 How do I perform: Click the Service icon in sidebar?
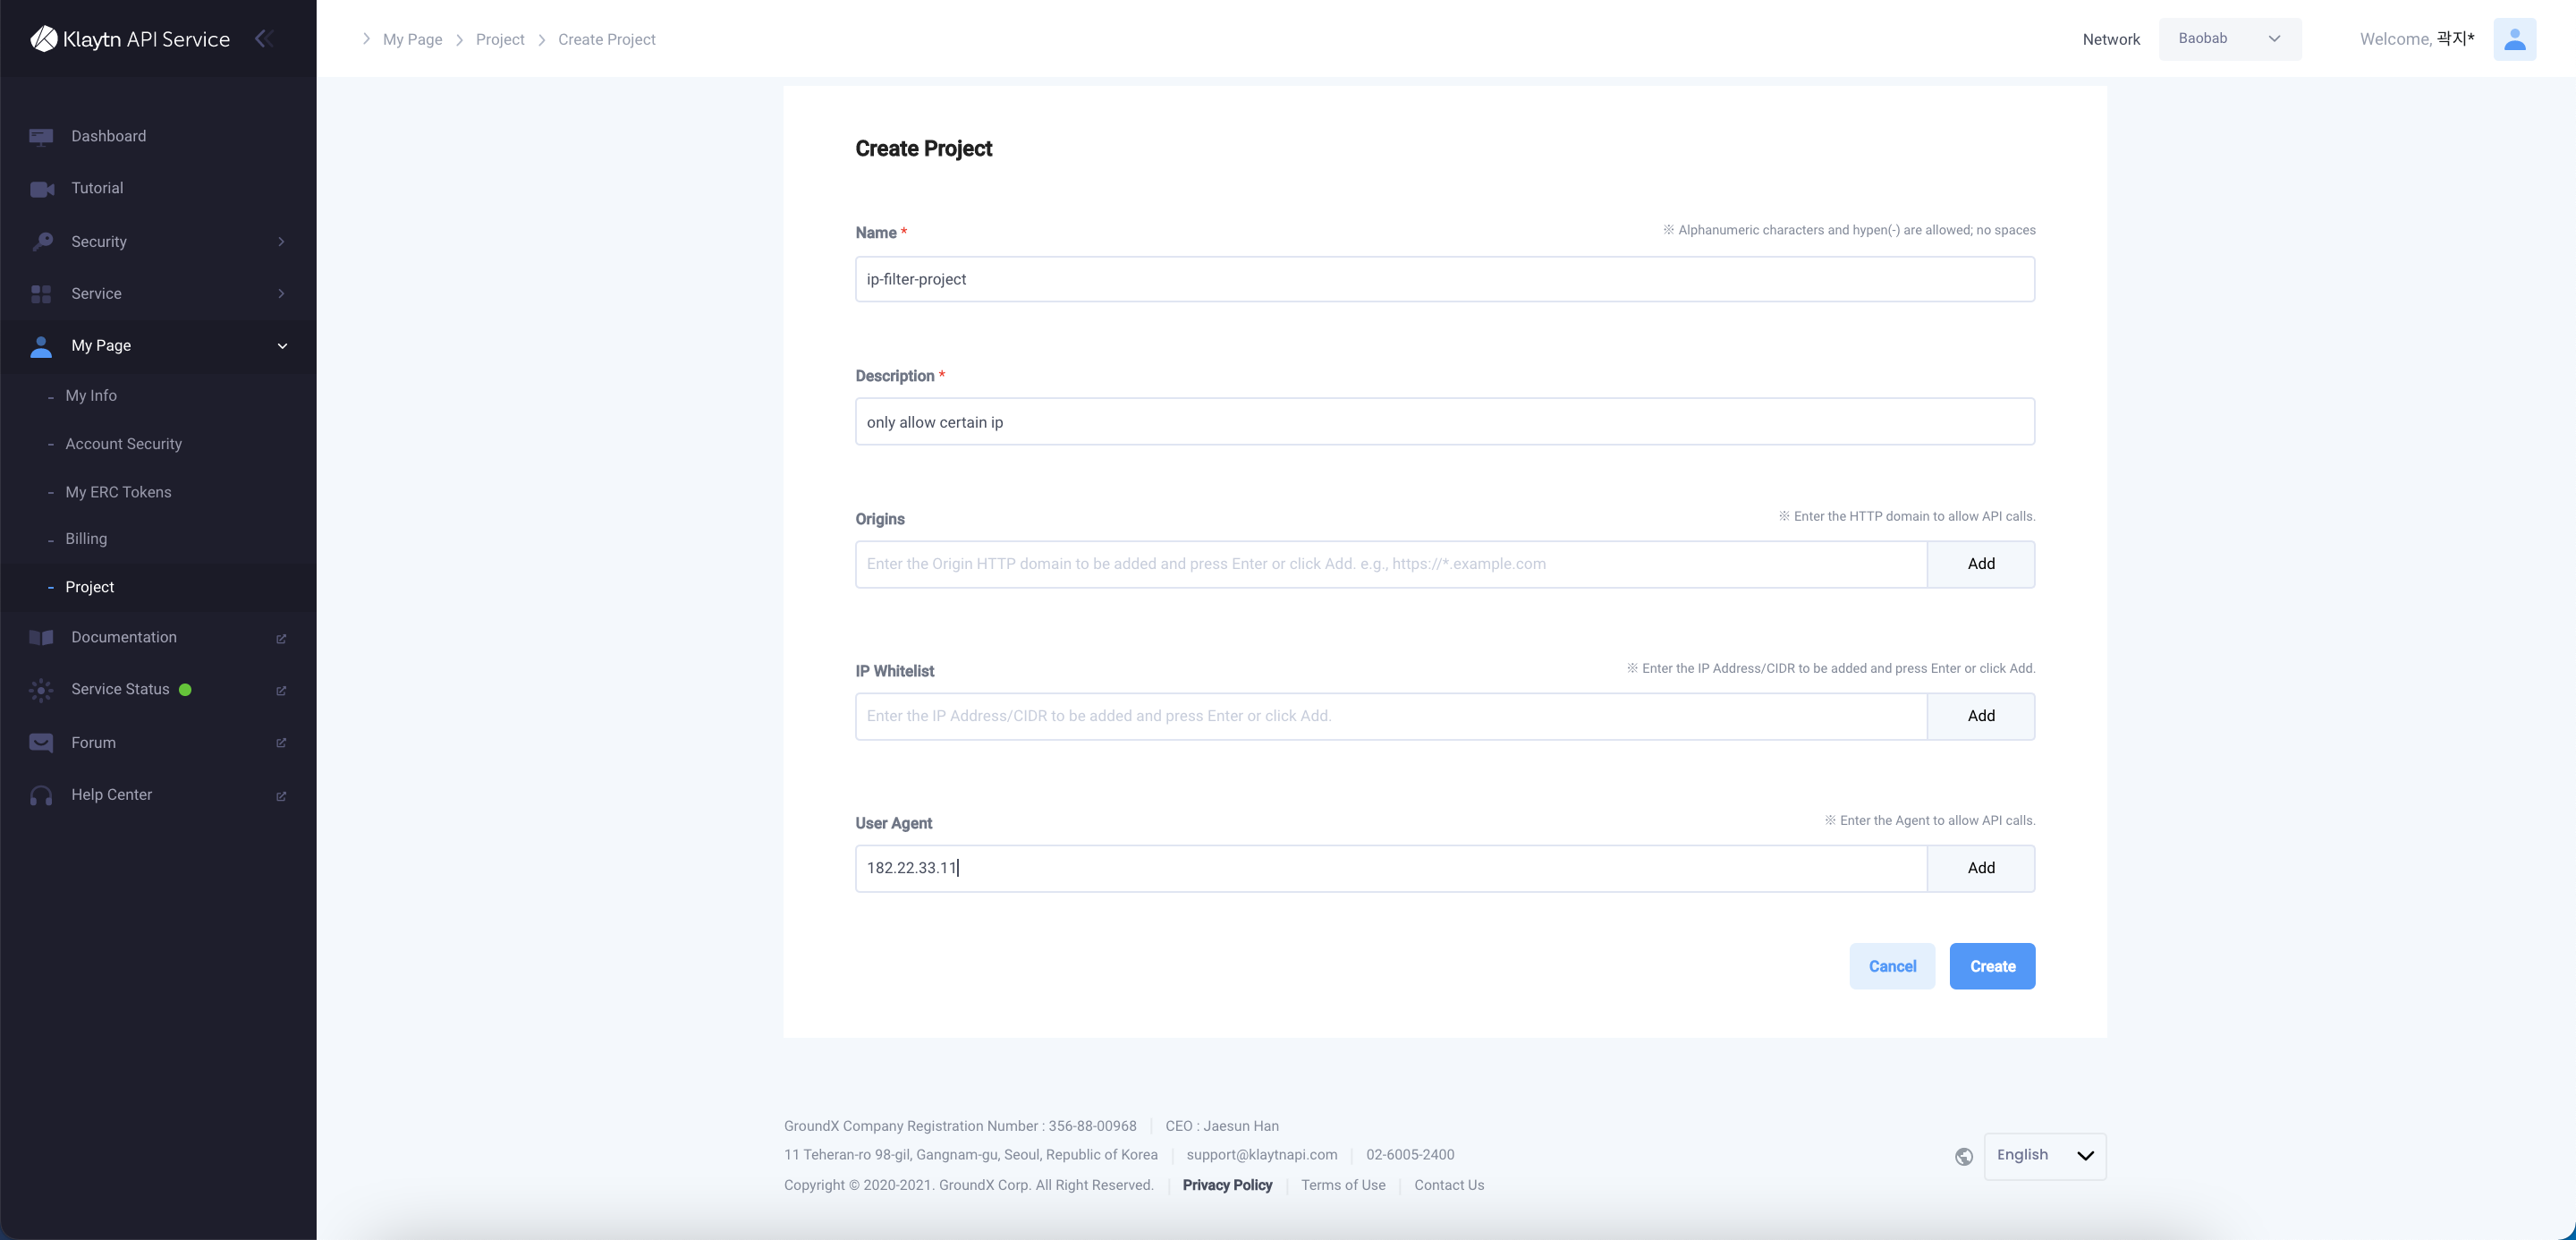(x=41, y=294)
